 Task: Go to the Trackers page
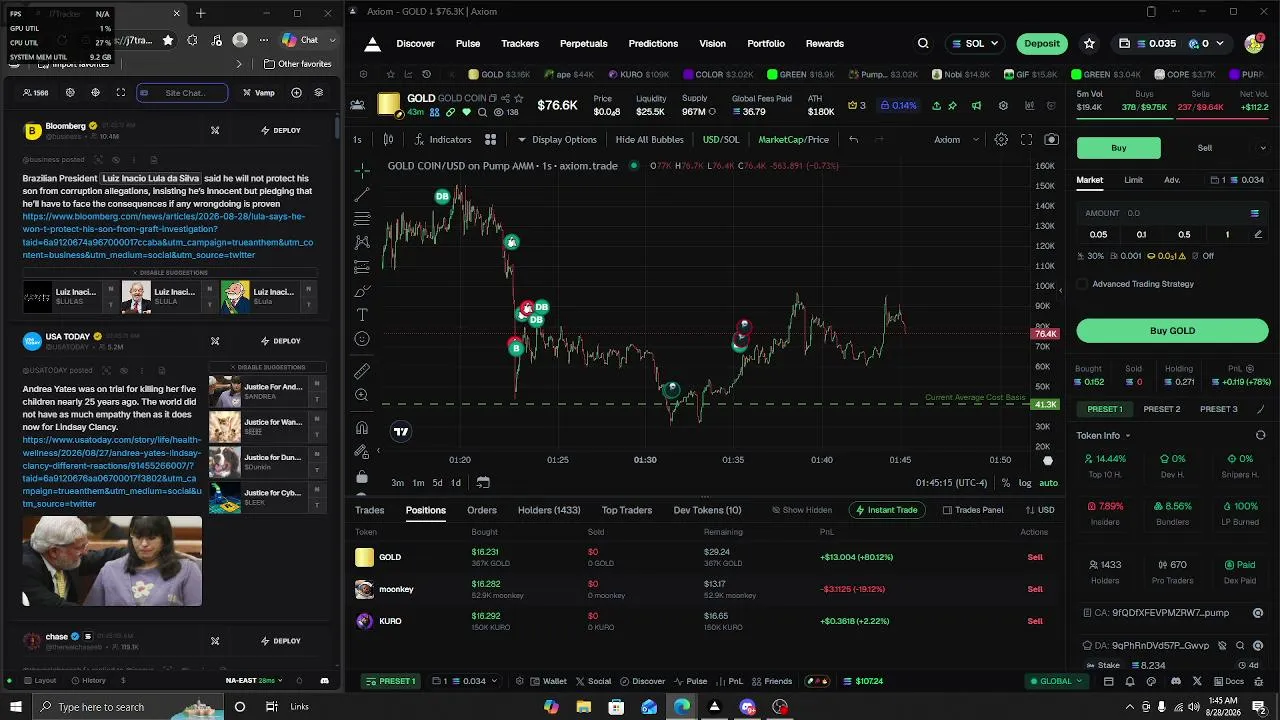click(520, 44)
